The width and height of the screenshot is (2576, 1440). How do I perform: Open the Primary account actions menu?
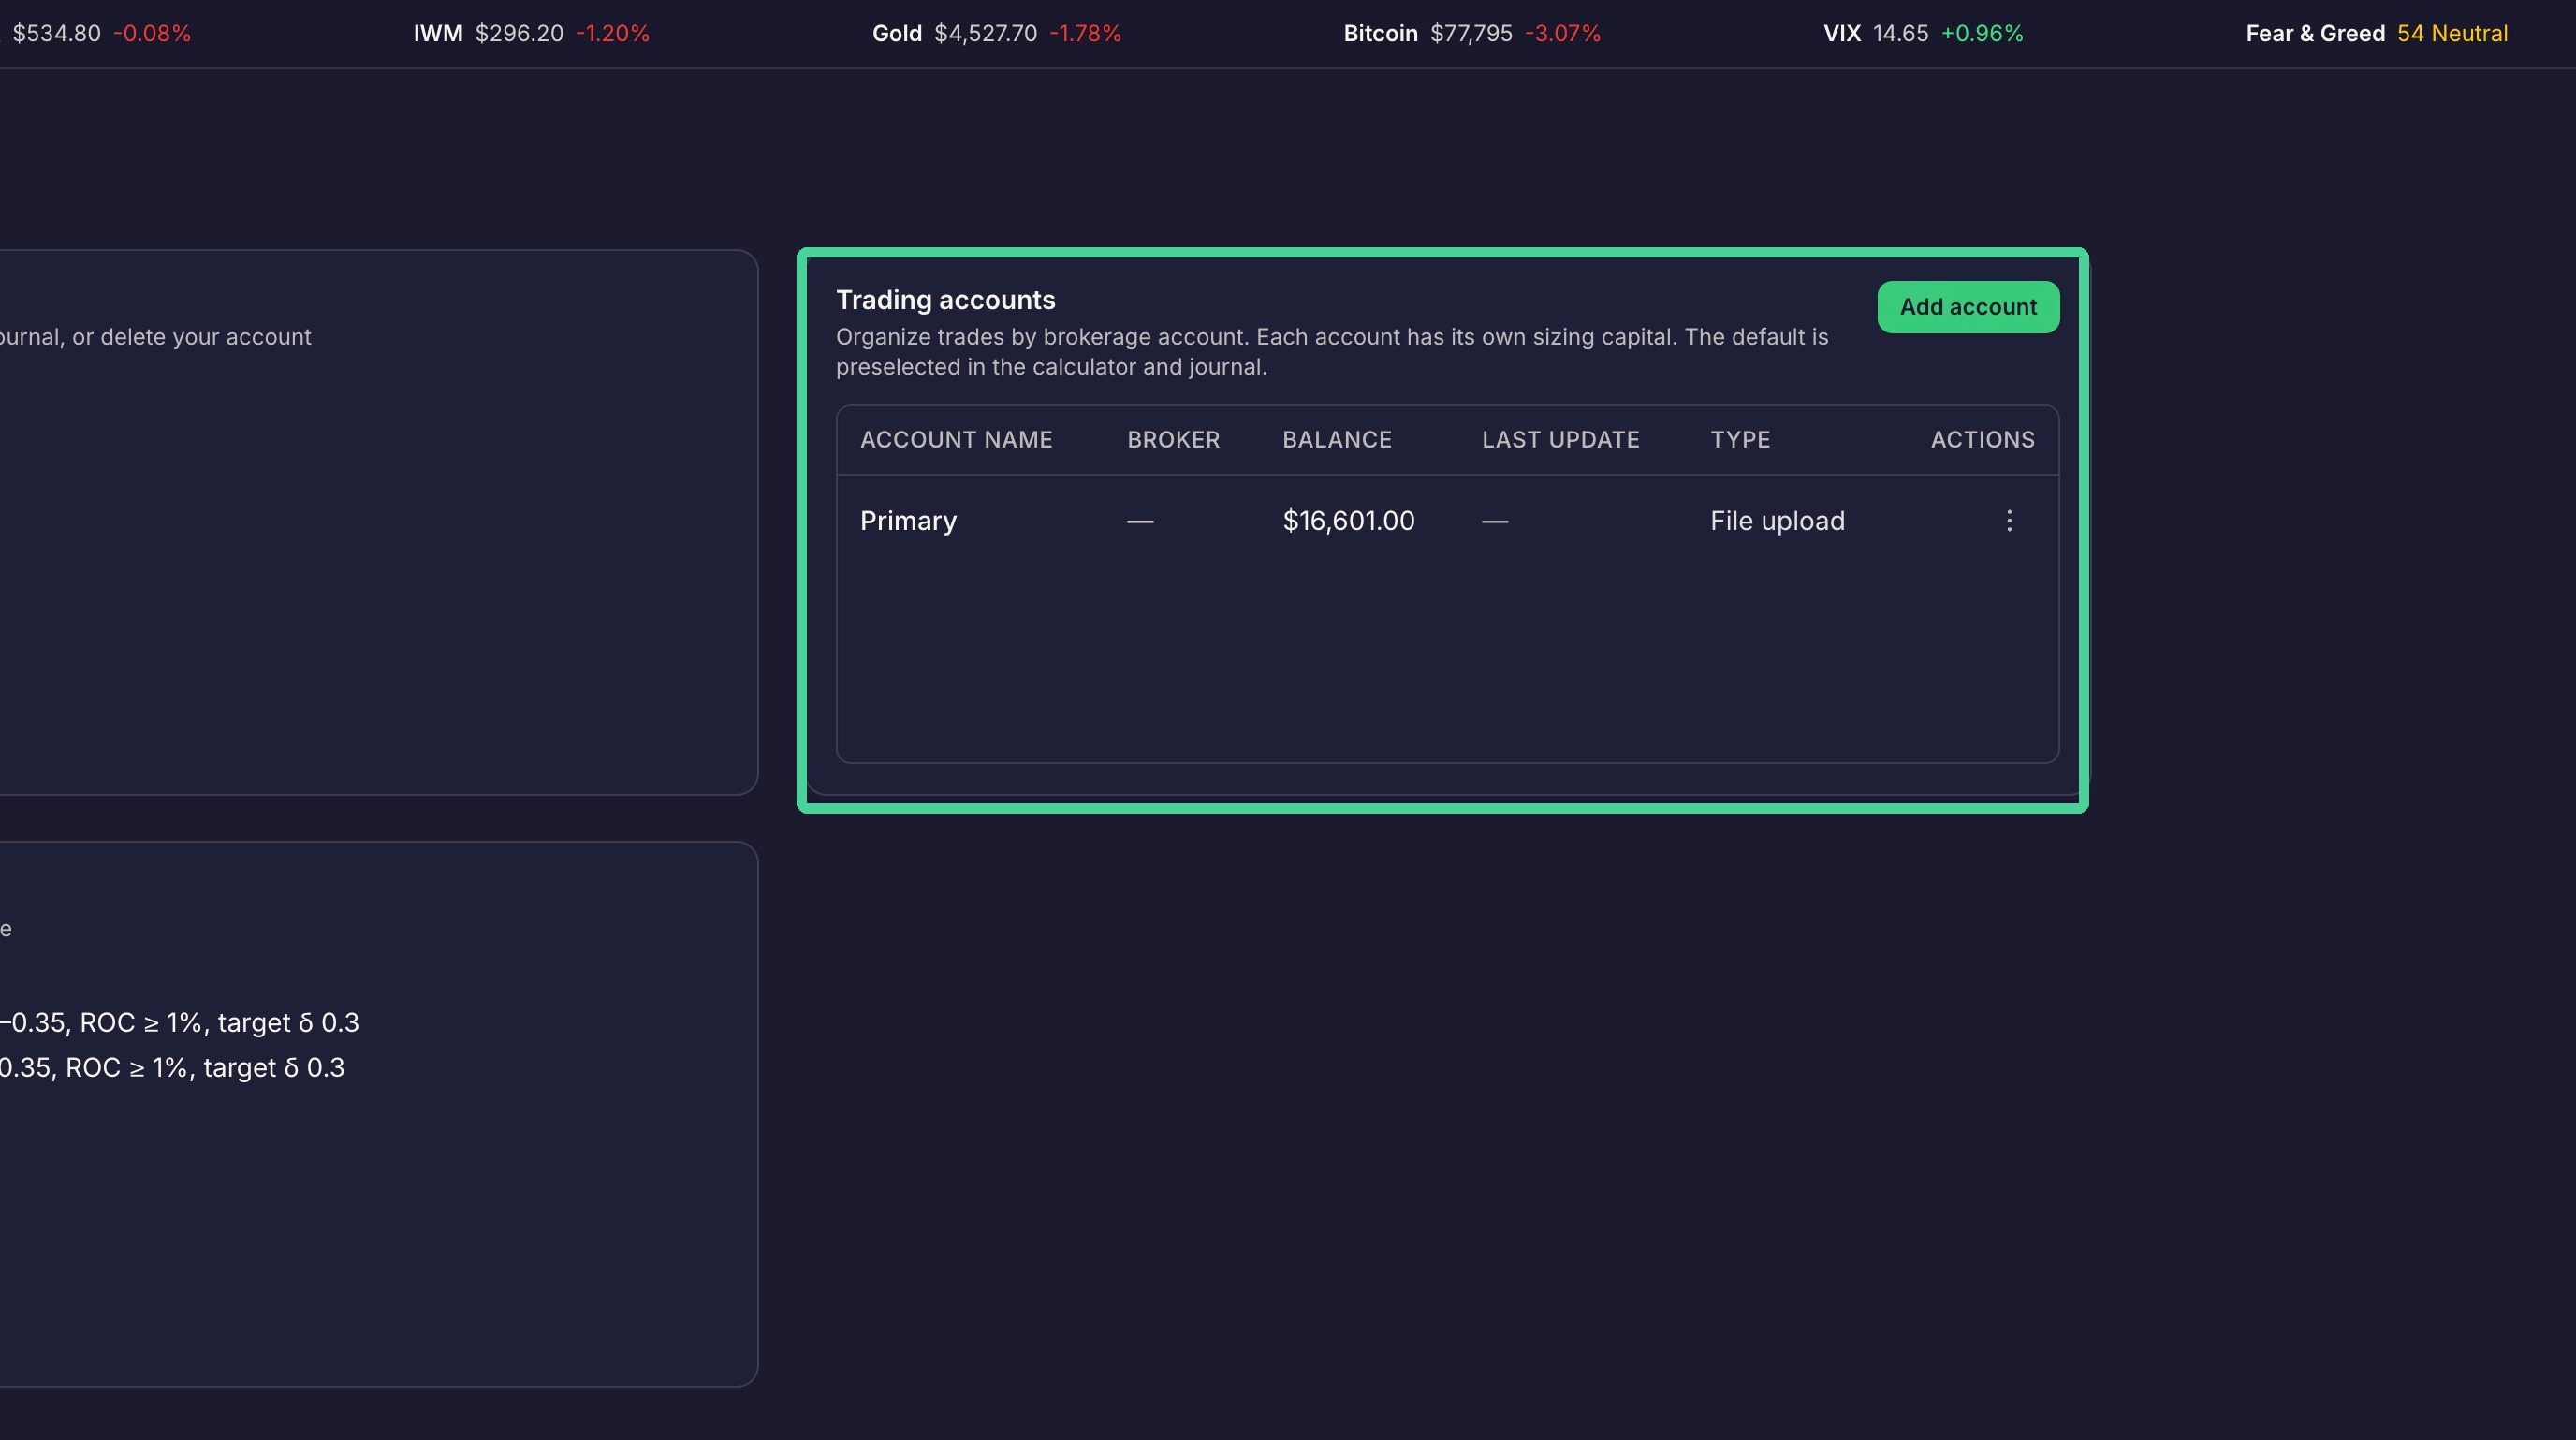coord(2009,521)
